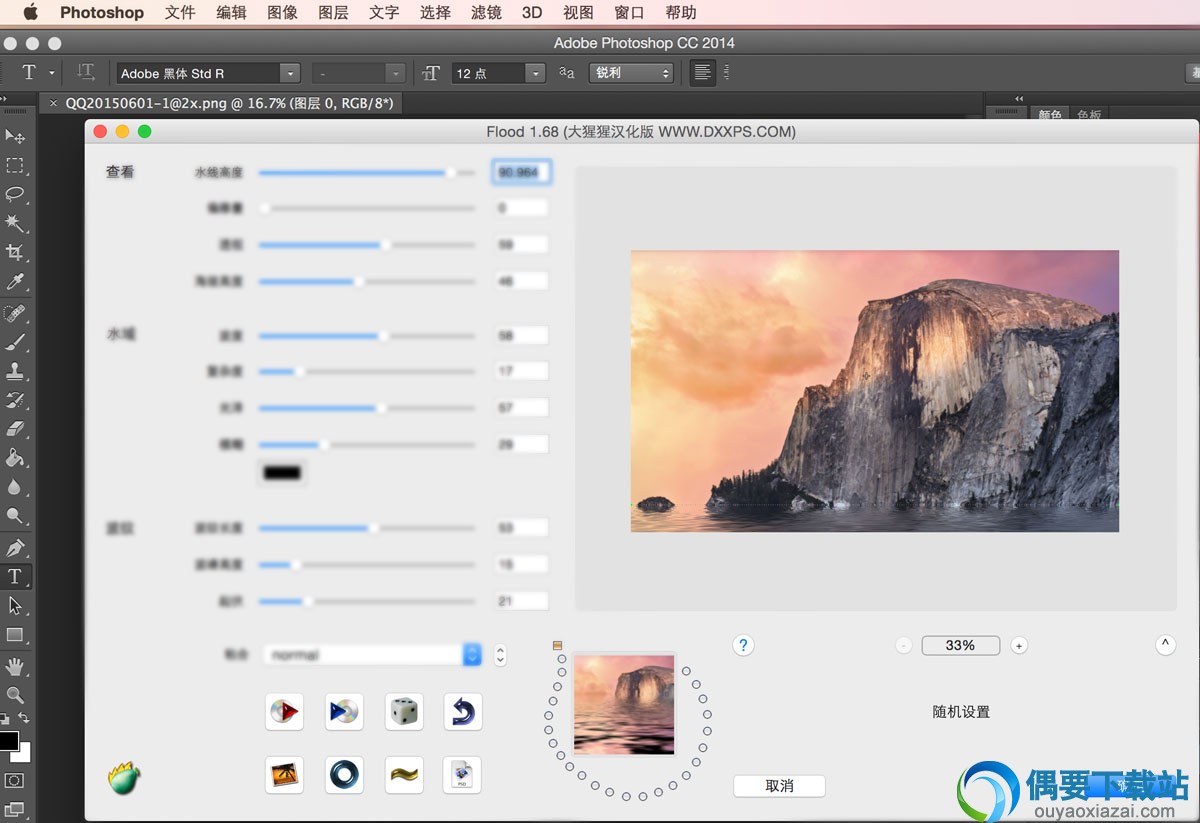Click the dark blue ring icon
The height and width of the screenshot is (823, 1200).
click(344, 775)
